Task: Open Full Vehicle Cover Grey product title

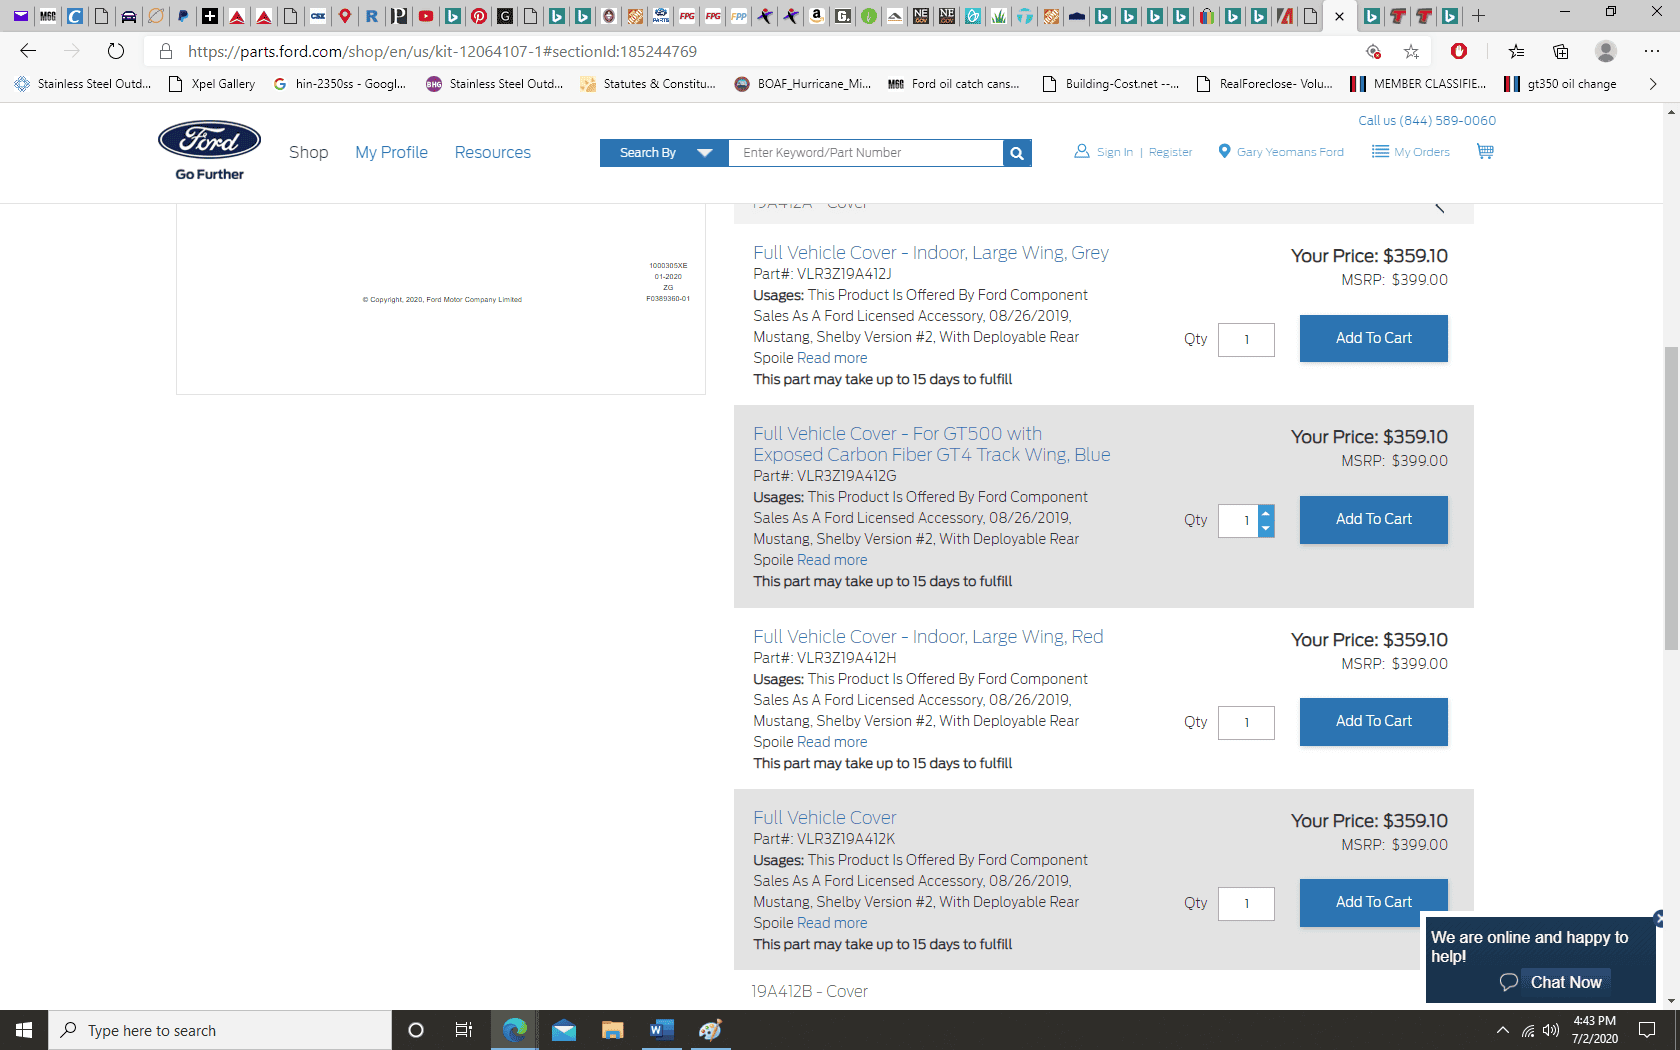Action: [x=931, y=253]
